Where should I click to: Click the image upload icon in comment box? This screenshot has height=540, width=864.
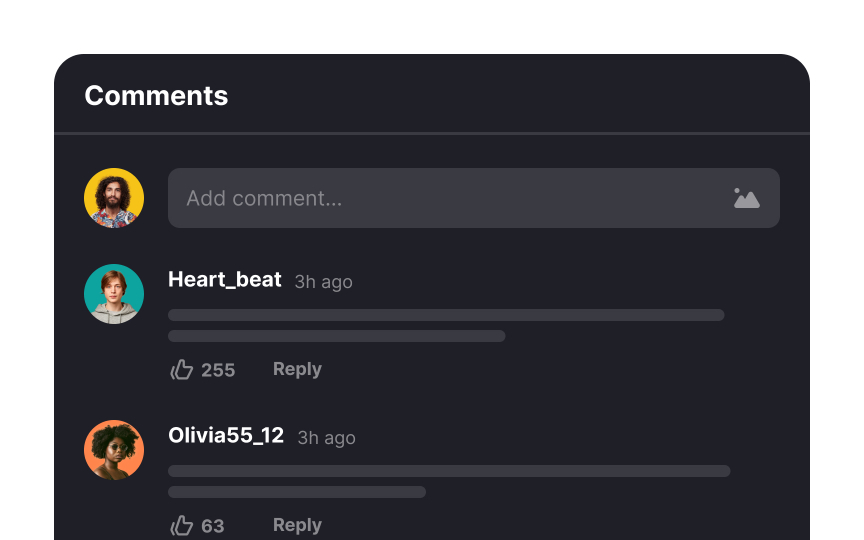pyautogui.click(x=747, y=198)
